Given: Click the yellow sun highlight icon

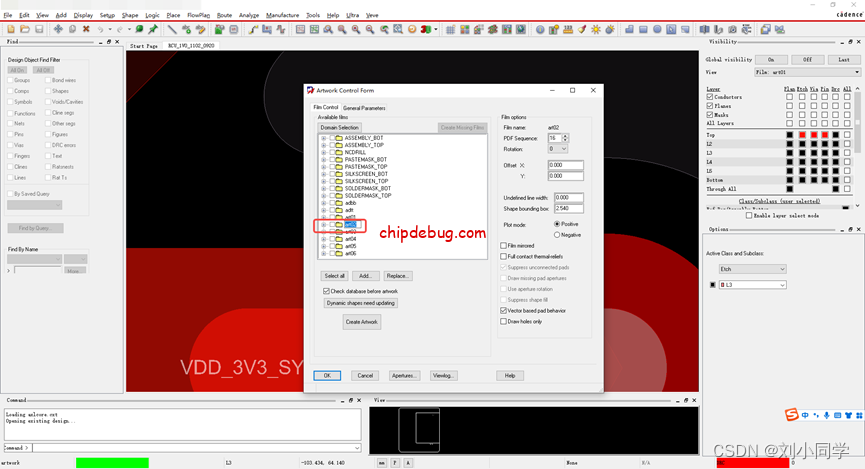Looking at the screenshot, I should point(596,29).
